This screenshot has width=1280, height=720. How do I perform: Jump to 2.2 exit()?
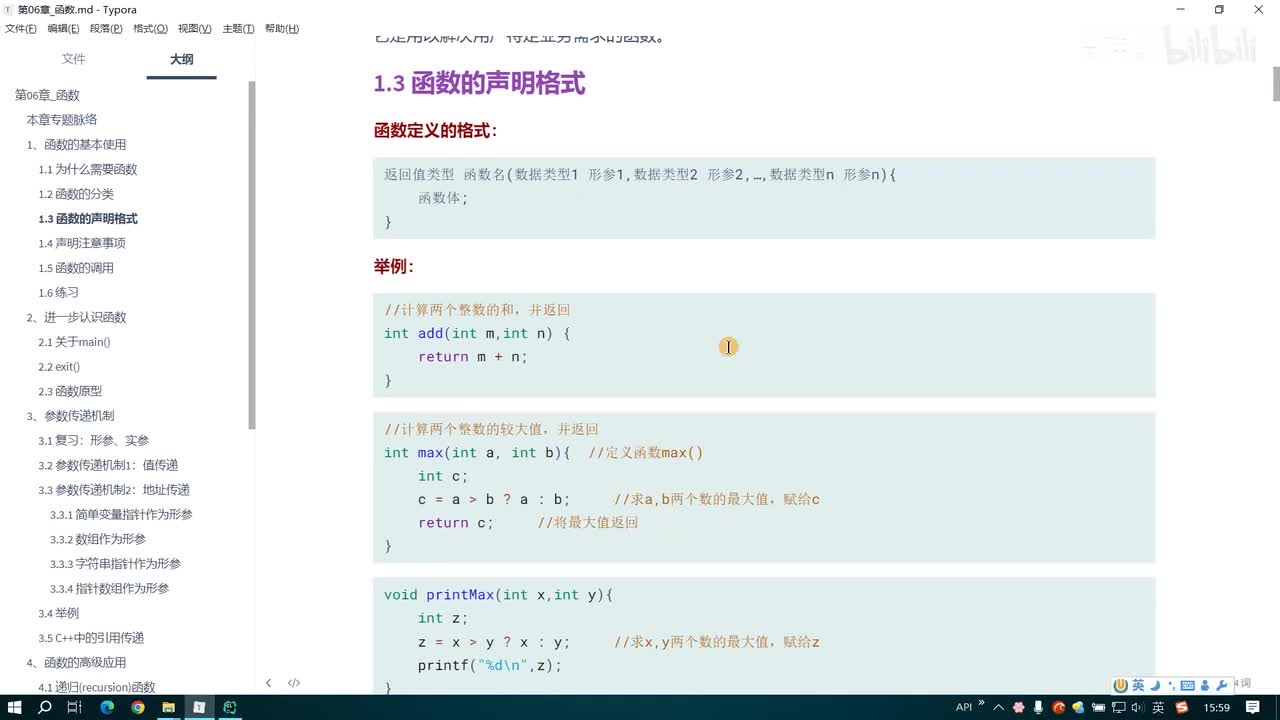(x=59, y=367)
